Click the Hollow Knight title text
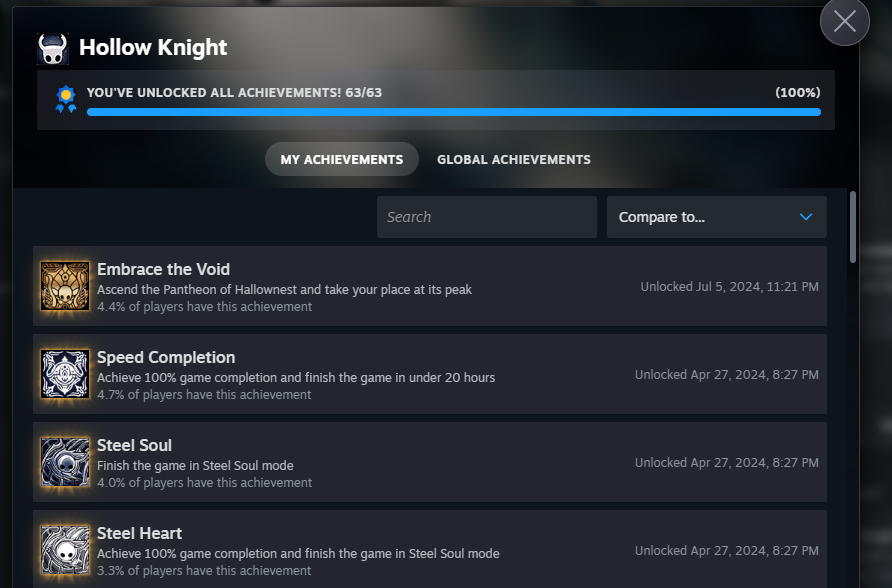892x588 pixels. [153, 48]
